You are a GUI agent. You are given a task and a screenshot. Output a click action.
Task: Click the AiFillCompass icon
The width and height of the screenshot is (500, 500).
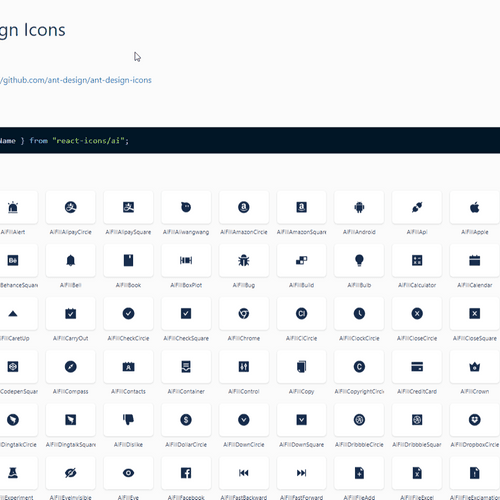click(x=71, y=367)
